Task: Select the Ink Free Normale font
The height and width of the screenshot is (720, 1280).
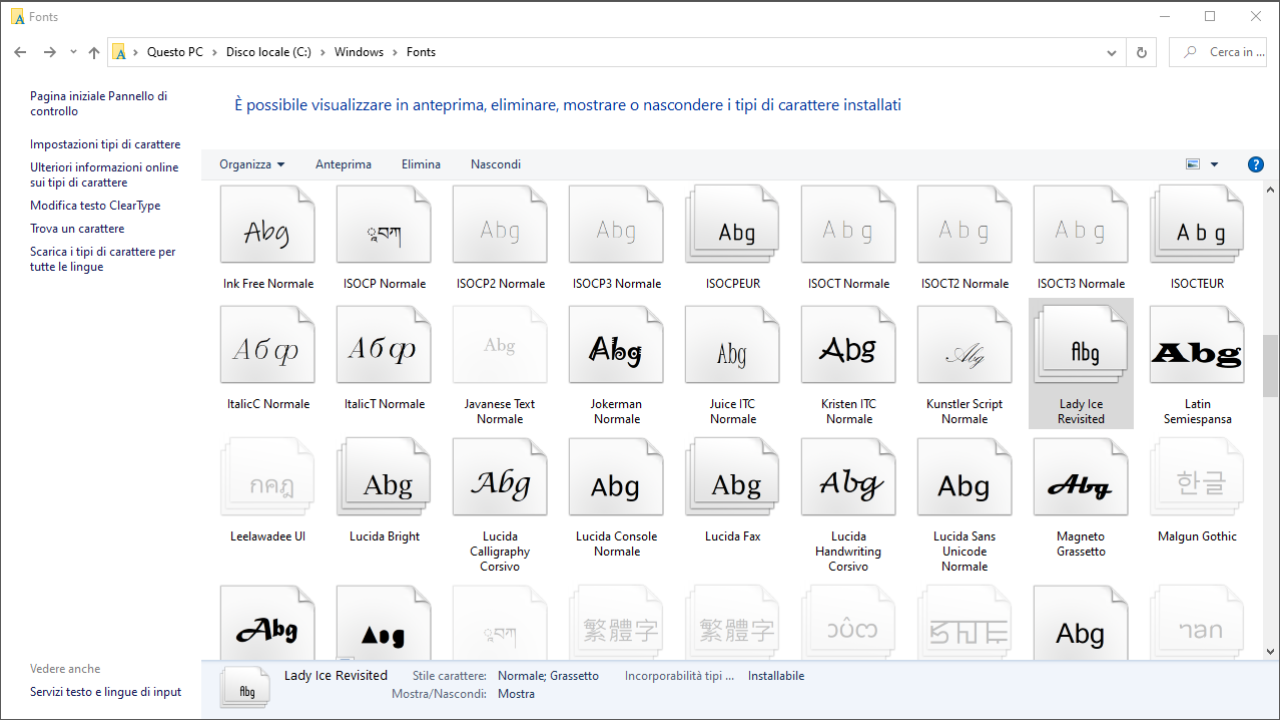Action: click(x=268, y=230)
